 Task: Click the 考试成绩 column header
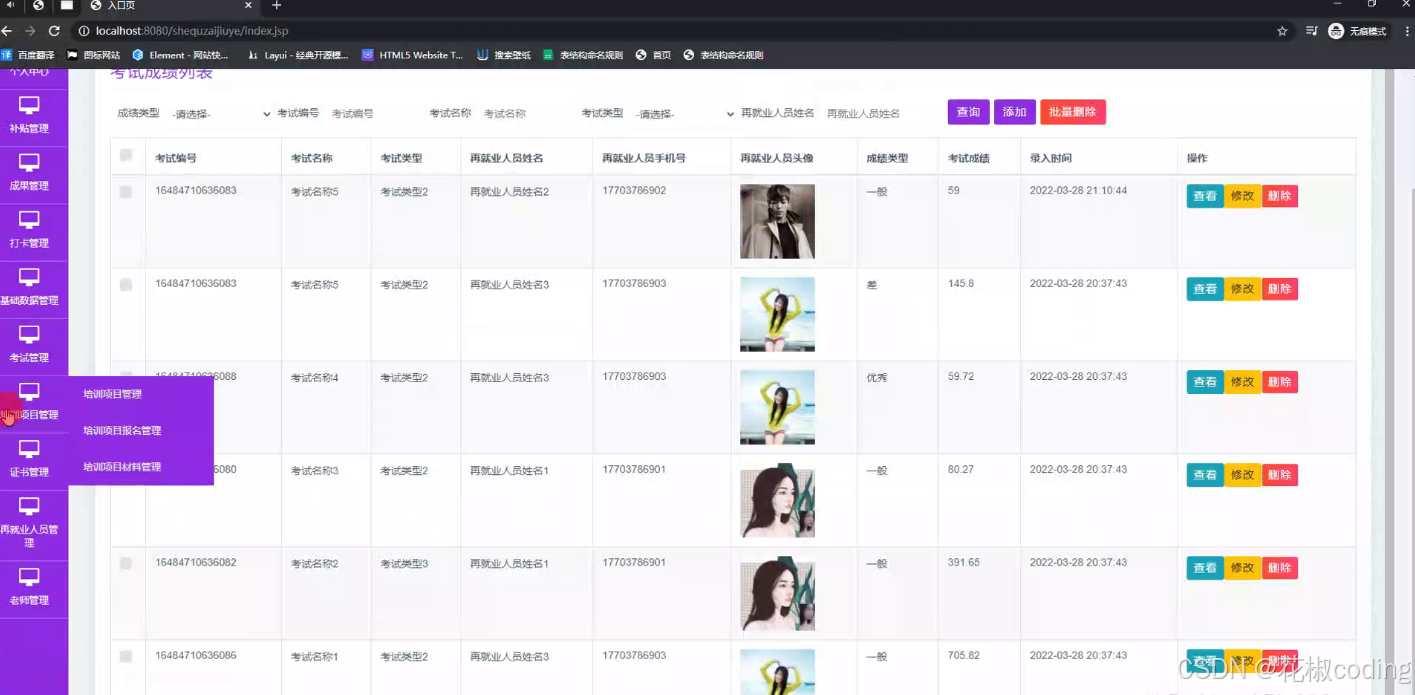pos(969,159)
